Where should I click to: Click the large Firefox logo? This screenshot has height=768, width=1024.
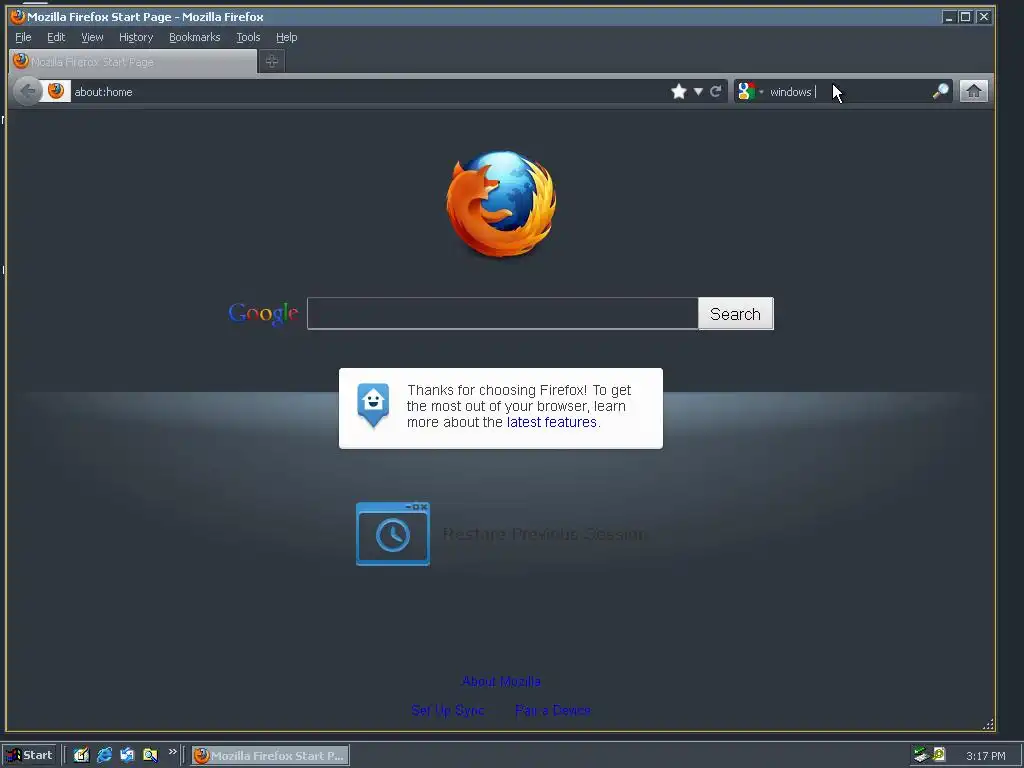click(502, 203)
